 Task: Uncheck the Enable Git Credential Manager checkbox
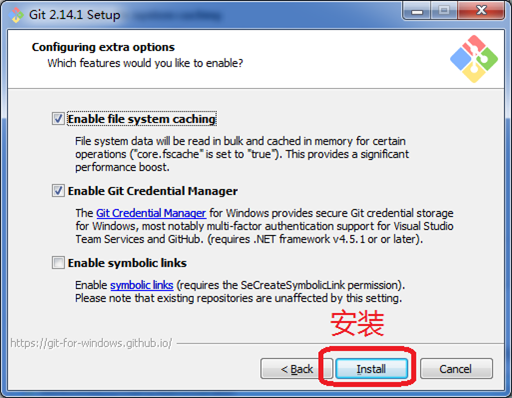(58, 191)
